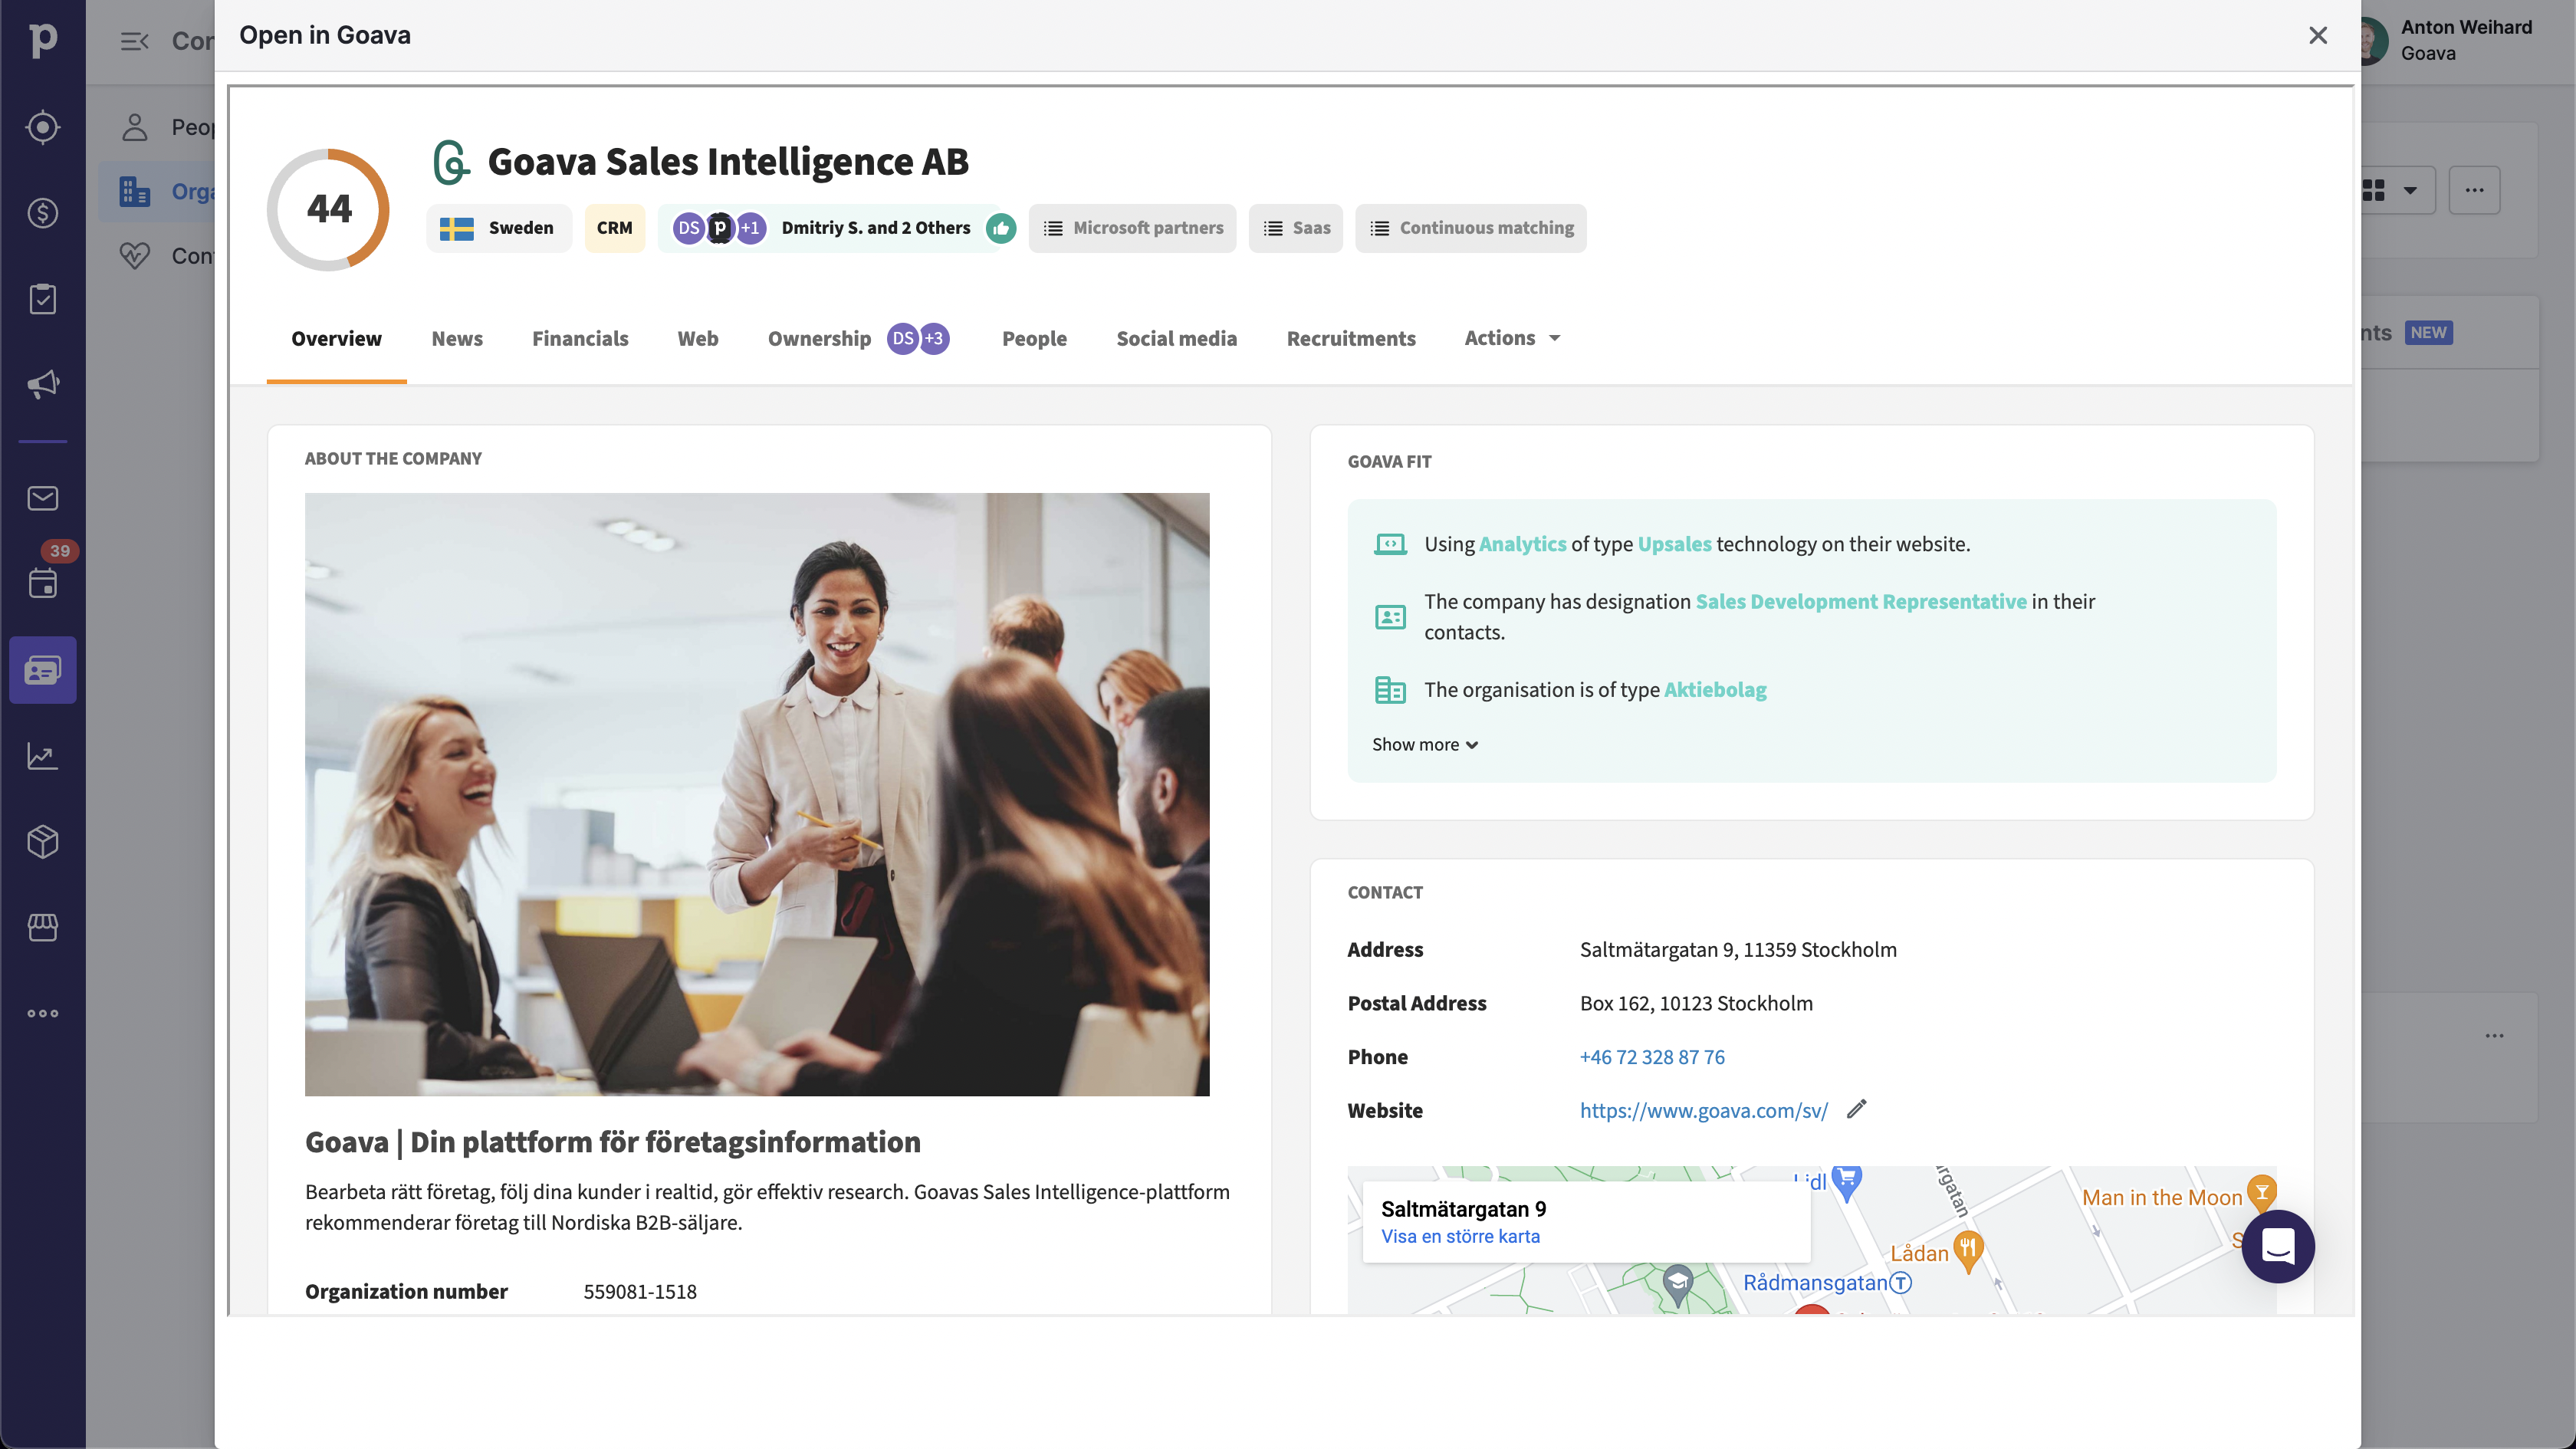The height and width of the screenshot is (1449, 2576).
Task: Switch to the News tab
Action: (x=457, y=338)
